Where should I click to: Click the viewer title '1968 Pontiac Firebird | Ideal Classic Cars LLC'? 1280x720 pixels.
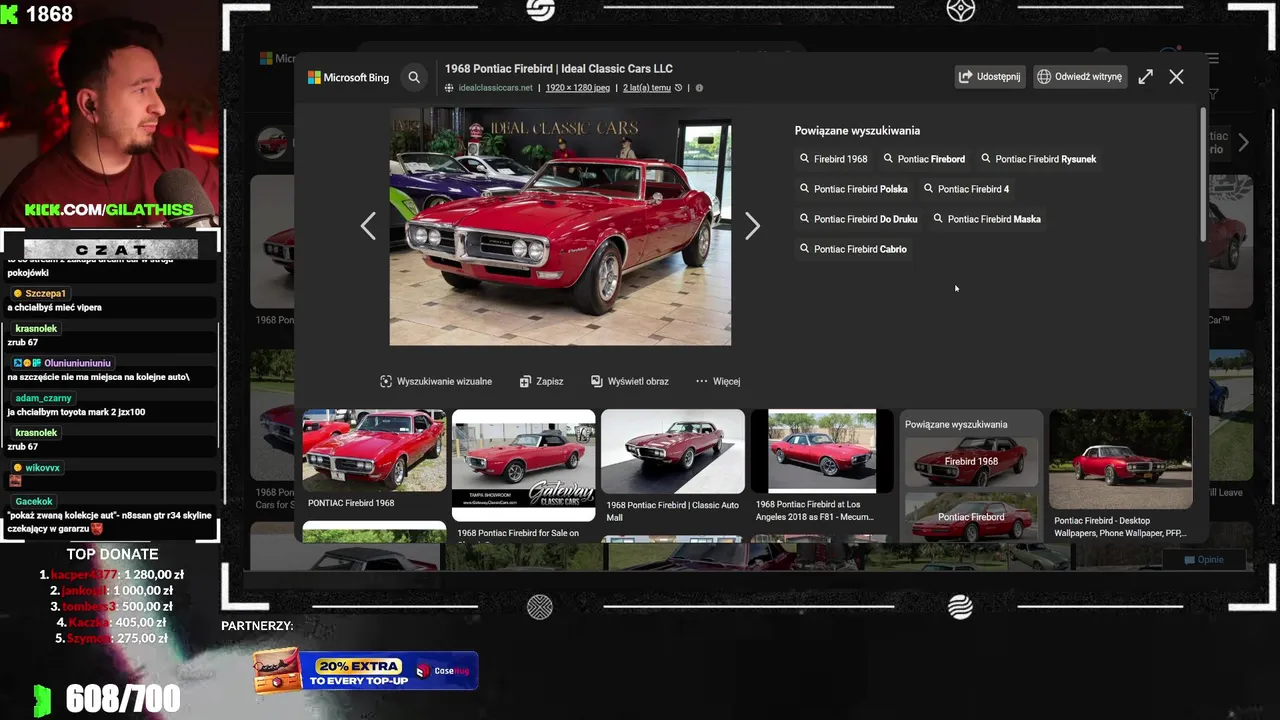[559, 68]
